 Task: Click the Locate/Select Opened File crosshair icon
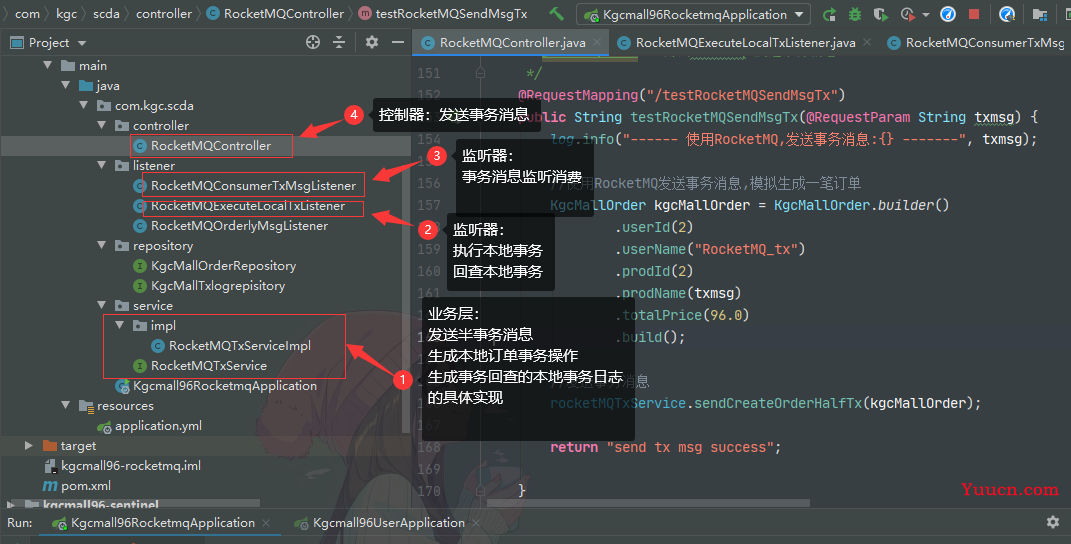[x=313, y=42]
